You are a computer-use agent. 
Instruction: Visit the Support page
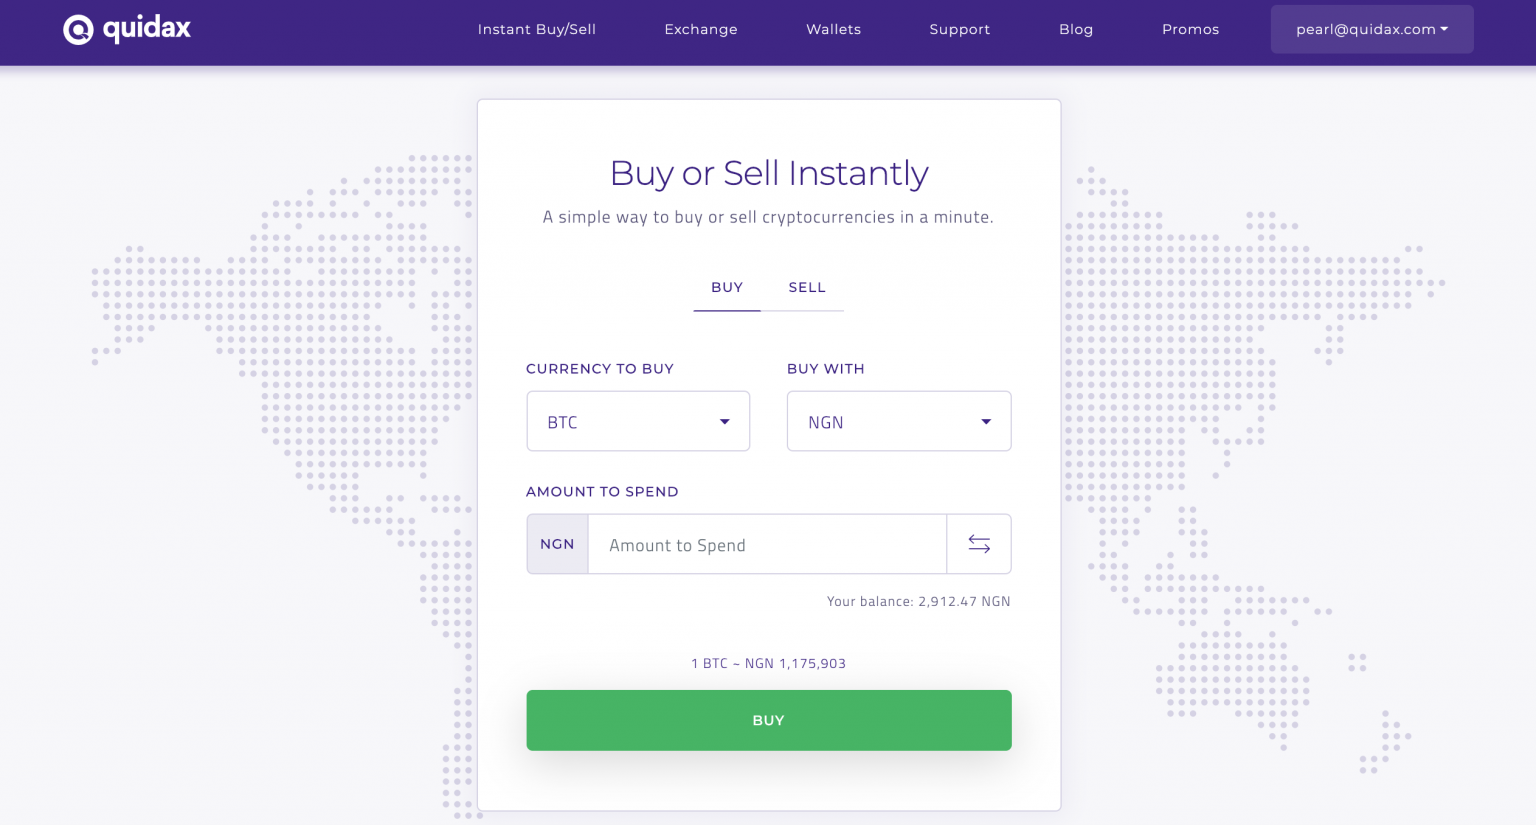click(x=960, y=29)
